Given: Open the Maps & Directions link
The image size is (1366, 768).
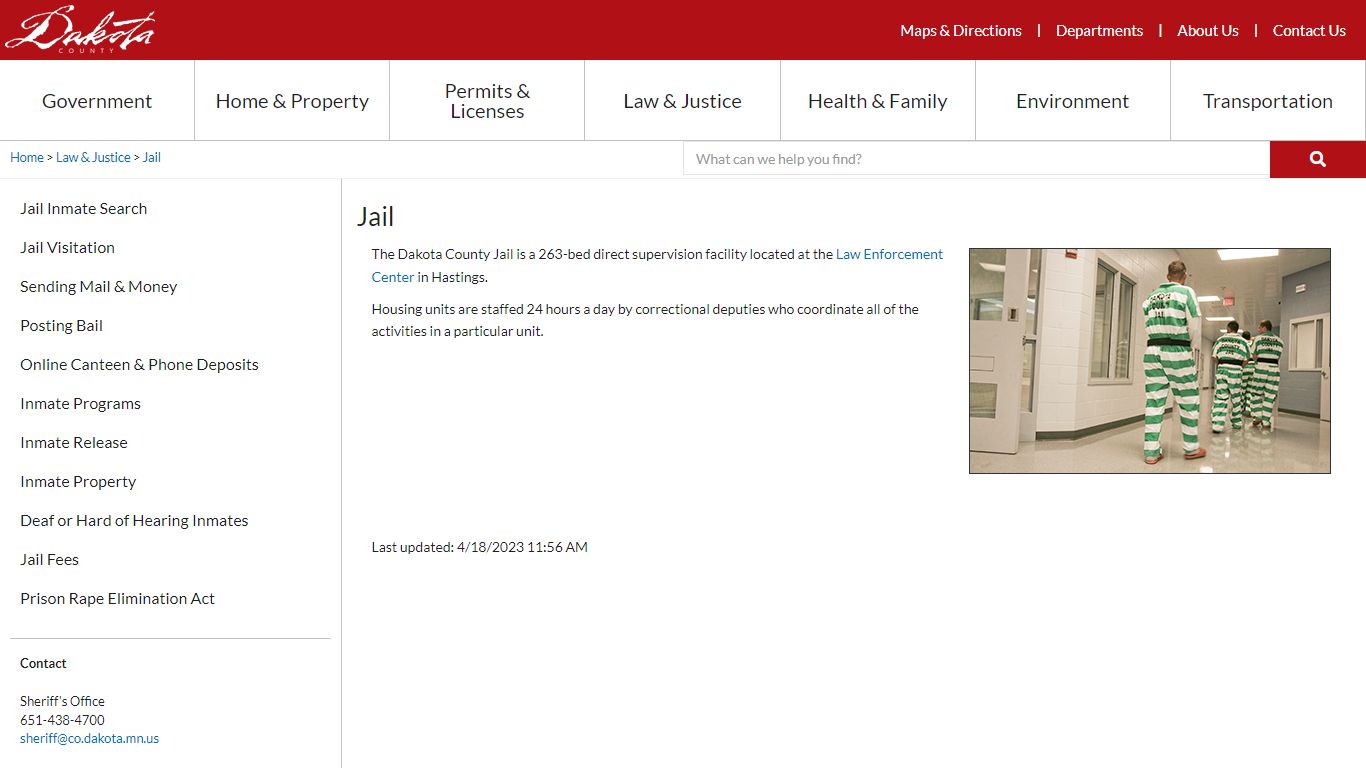Looking at the screenshot, I should 960,31.
